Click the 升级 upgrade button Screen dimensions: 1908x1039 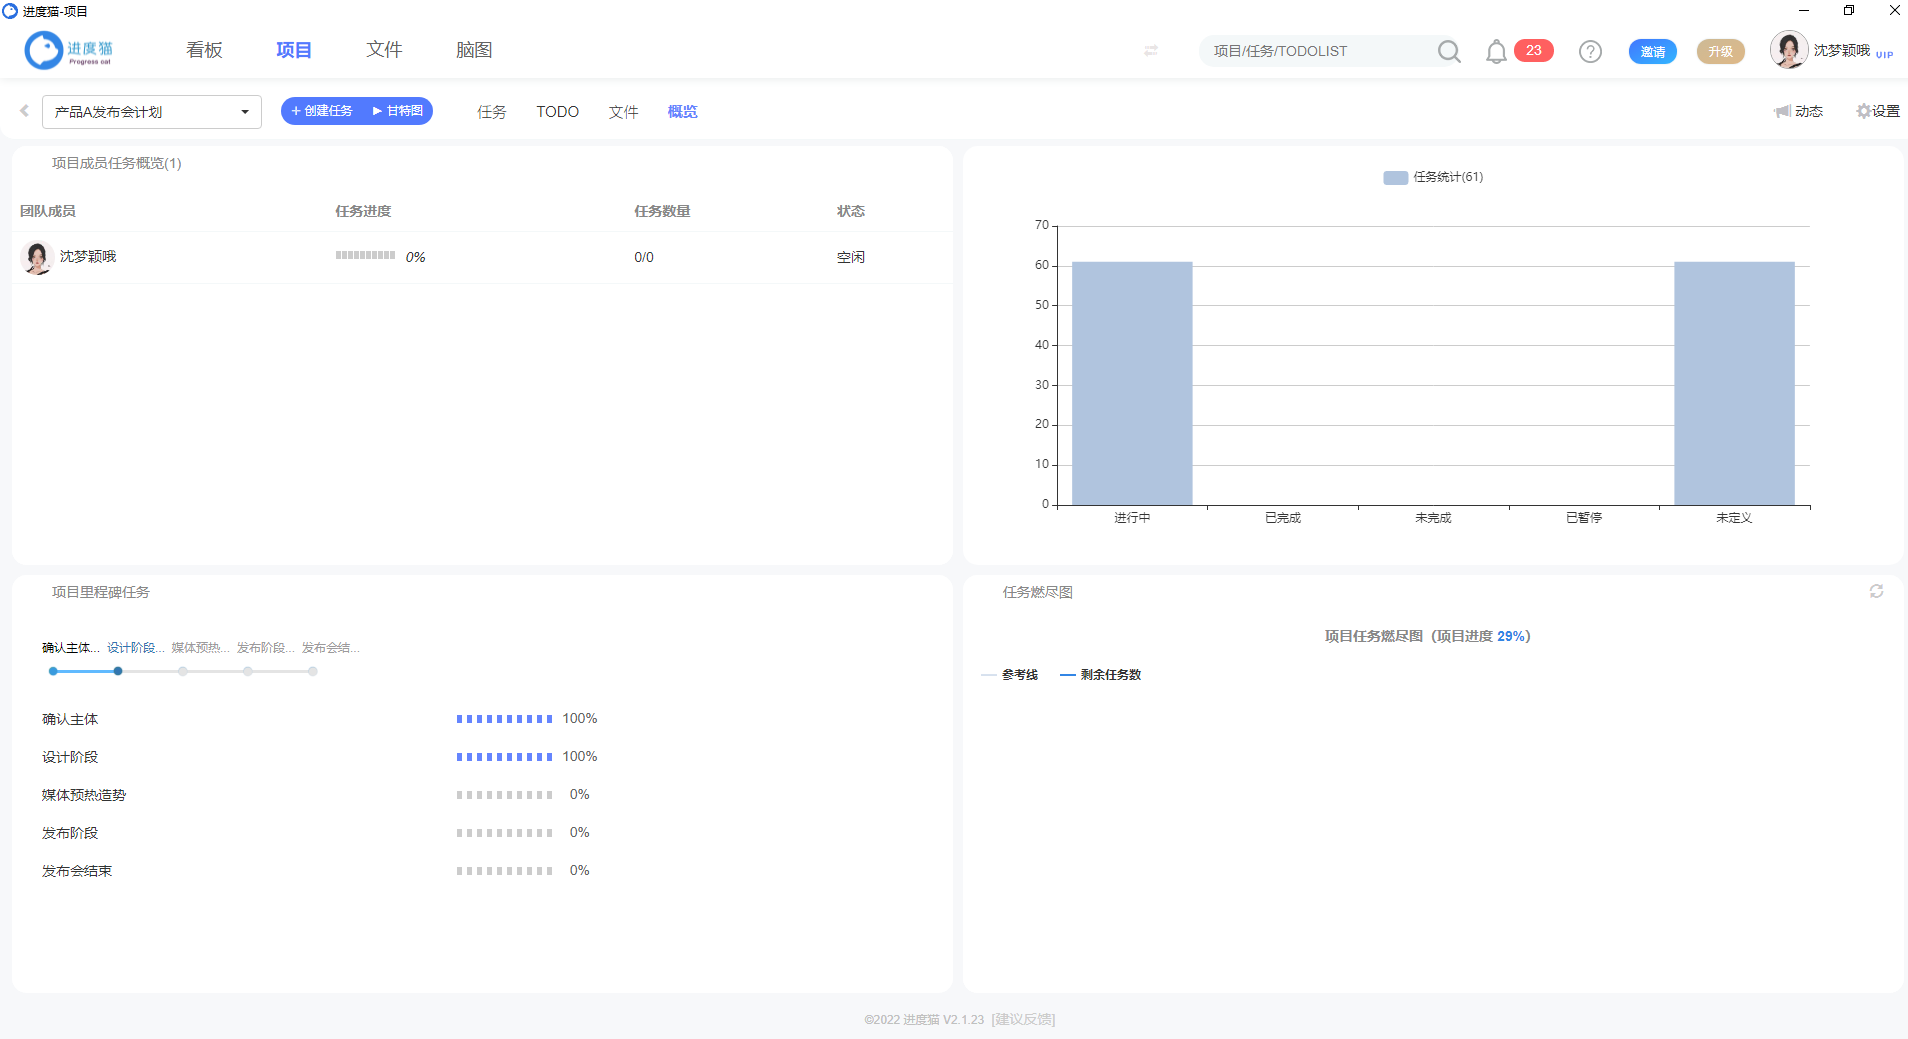click(1720, 51)
